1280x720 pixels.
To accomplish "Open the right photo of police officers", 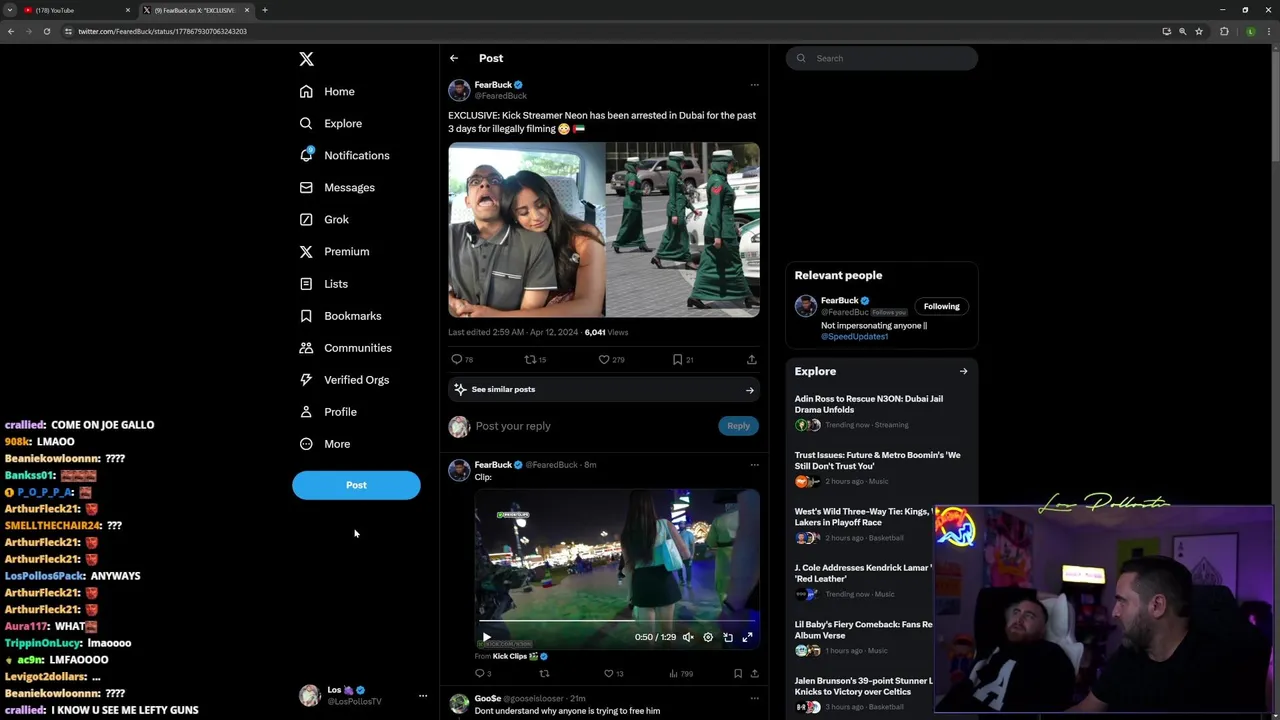I will [682, 230].
